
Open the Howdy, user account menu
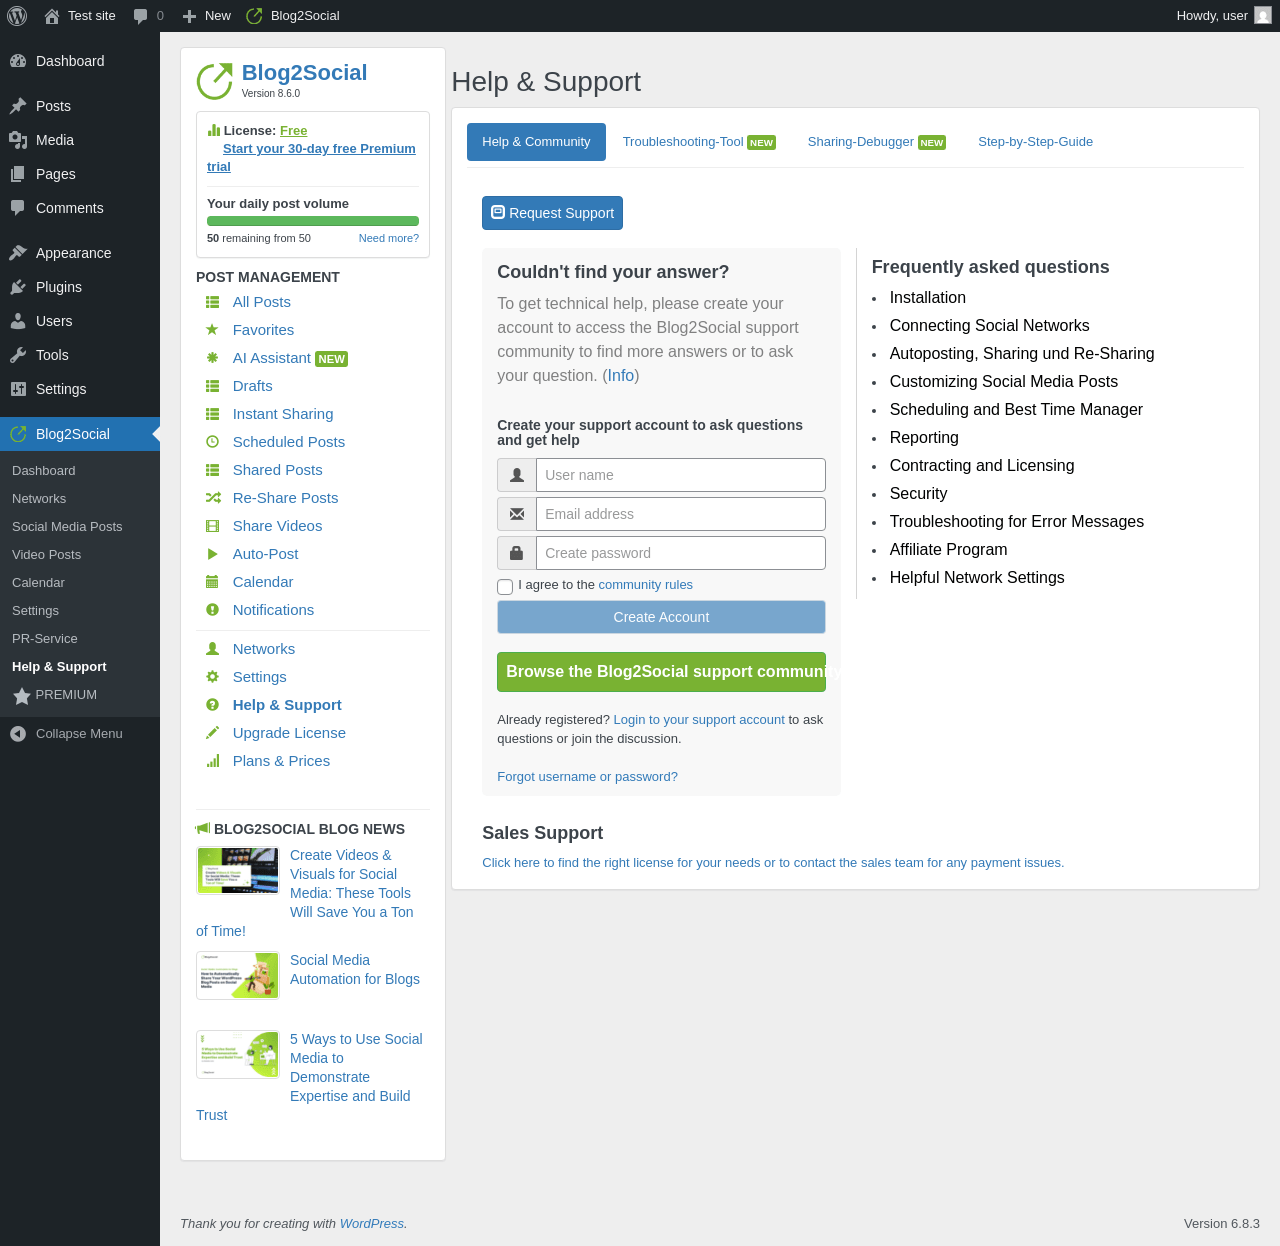[1224, 16]
